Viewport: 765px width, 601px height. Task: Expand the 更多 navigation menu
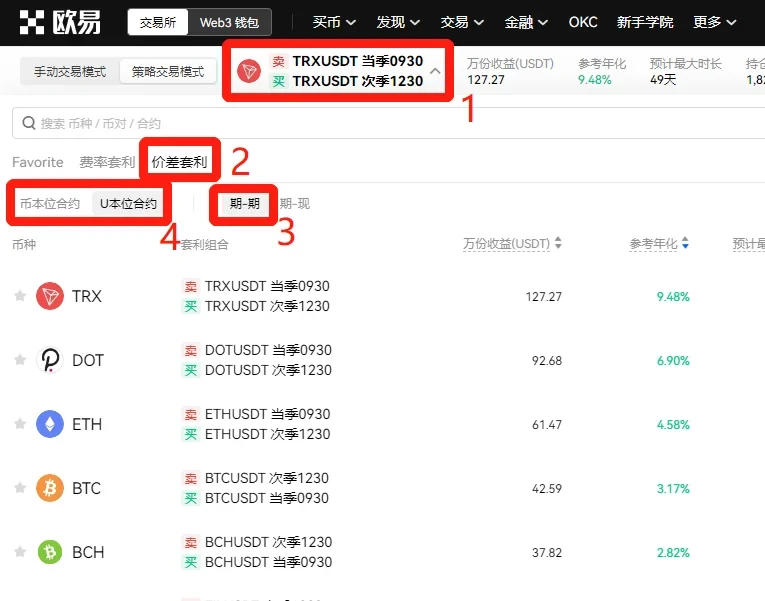pyautogui.click(x=714, y=22)
